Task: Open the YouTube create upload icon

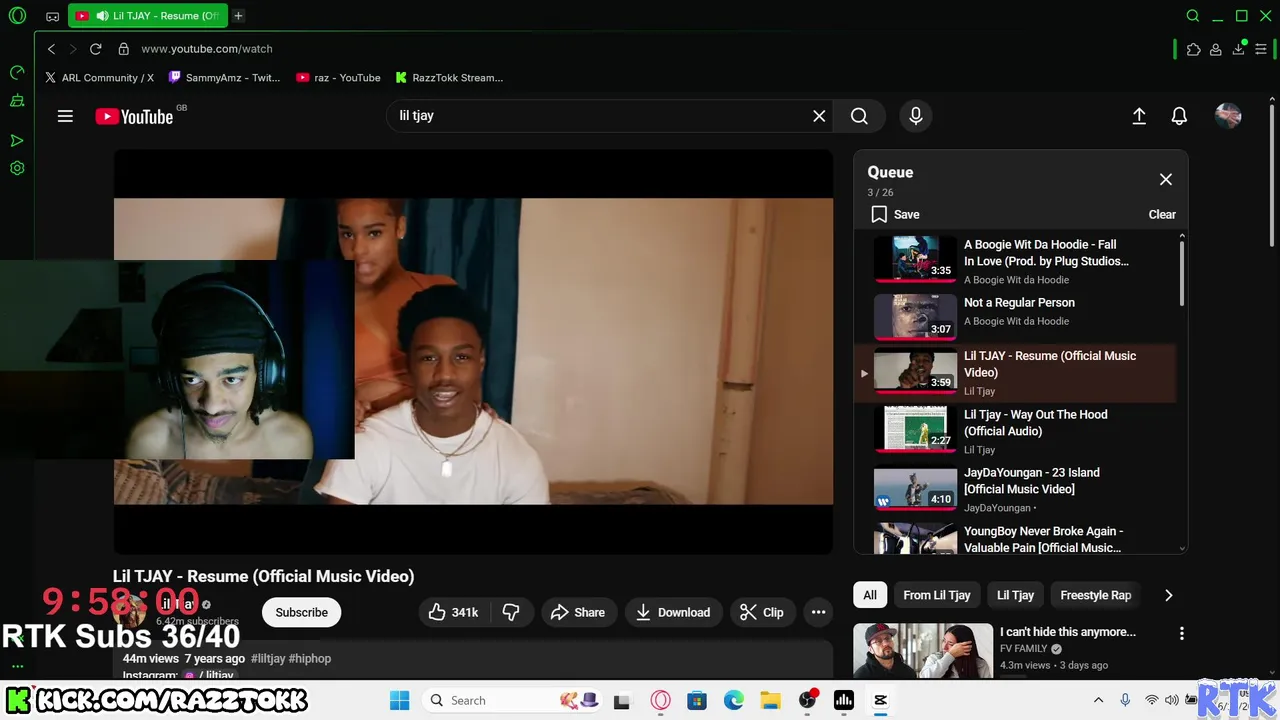Action: point(1139,116)
